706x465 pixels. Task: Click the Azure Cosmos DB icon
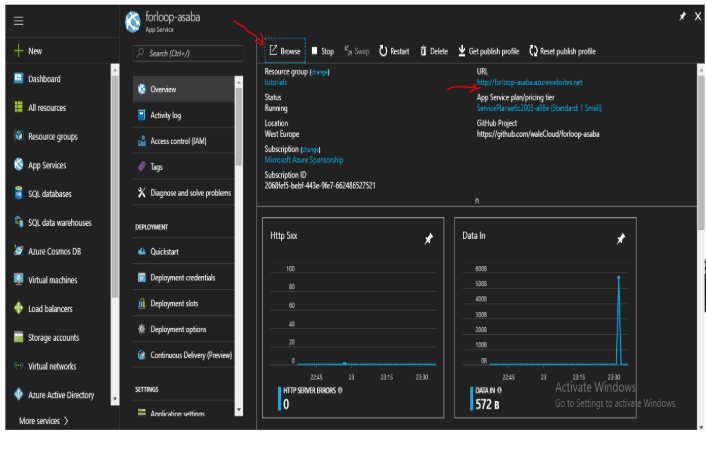coord(18,251)
